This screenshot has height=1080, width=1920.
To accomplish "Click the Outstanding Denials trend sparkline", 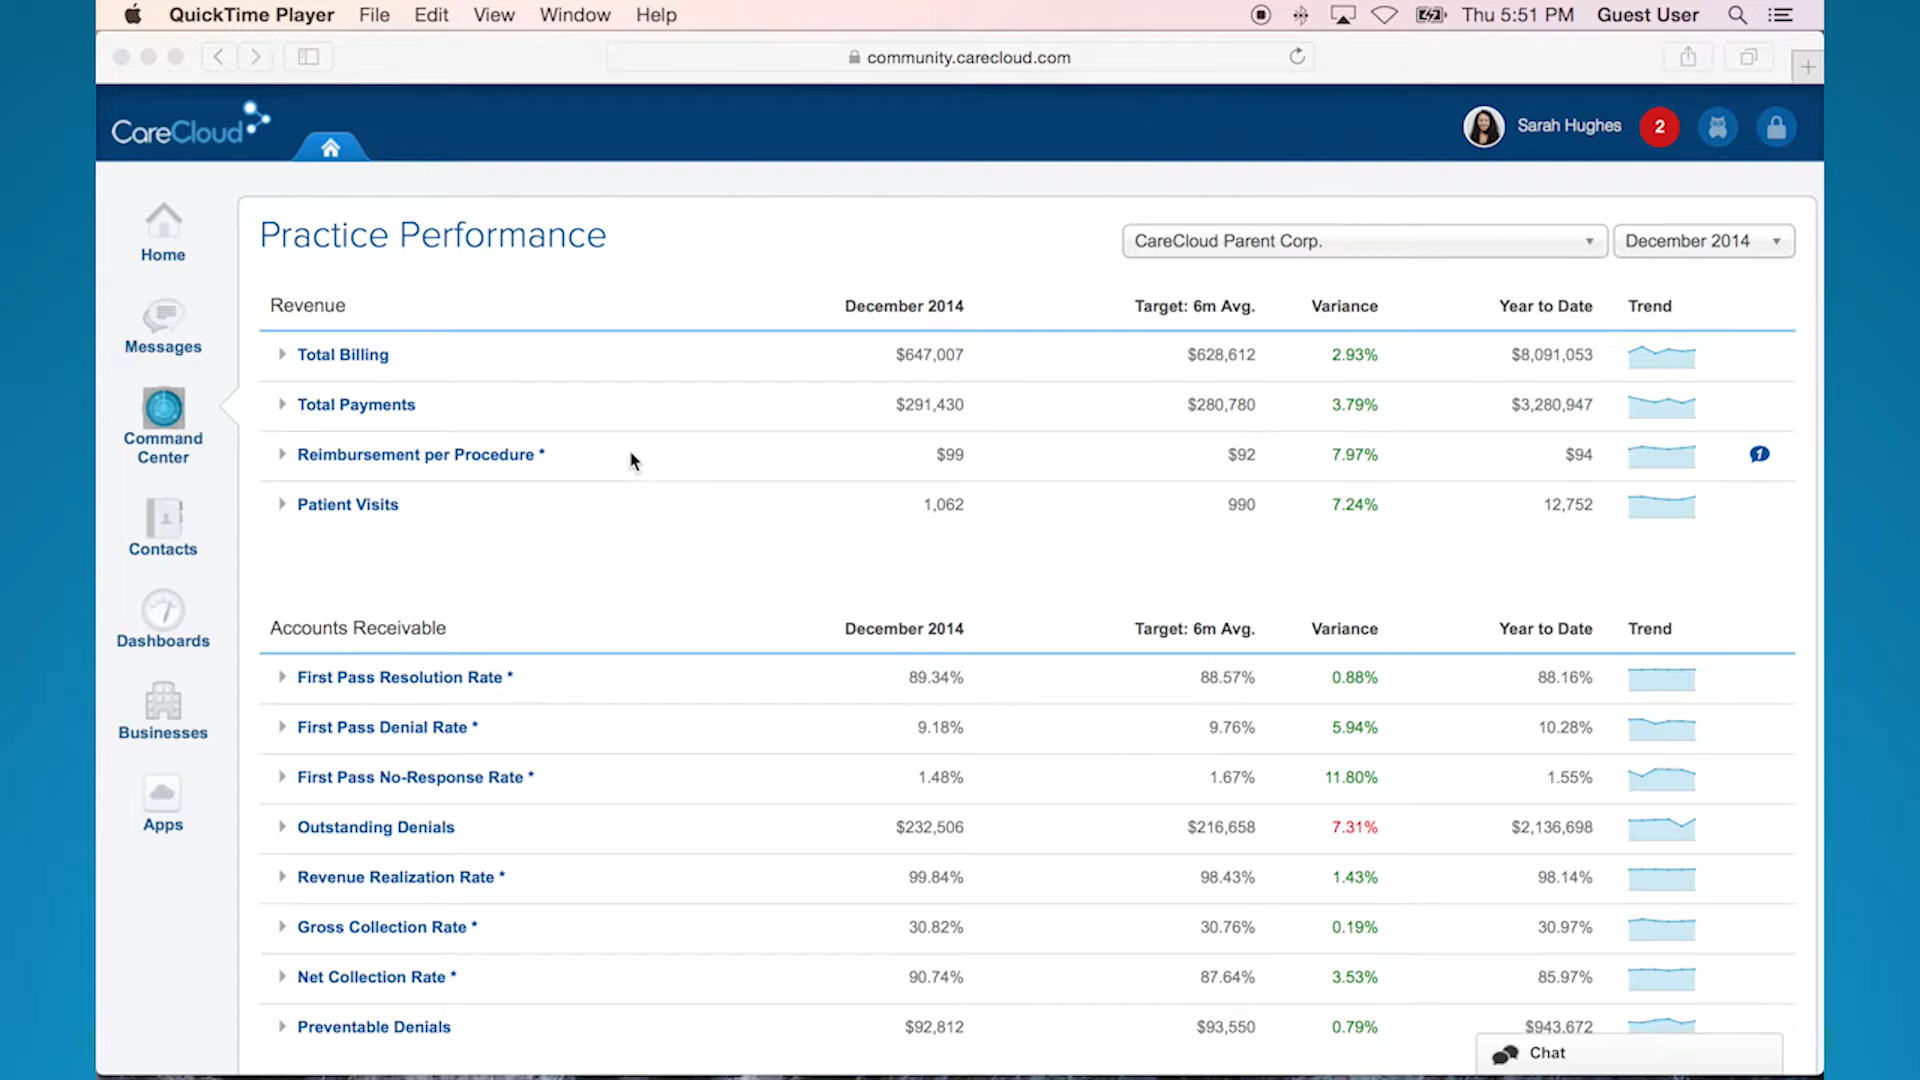I will point(1662,828).
